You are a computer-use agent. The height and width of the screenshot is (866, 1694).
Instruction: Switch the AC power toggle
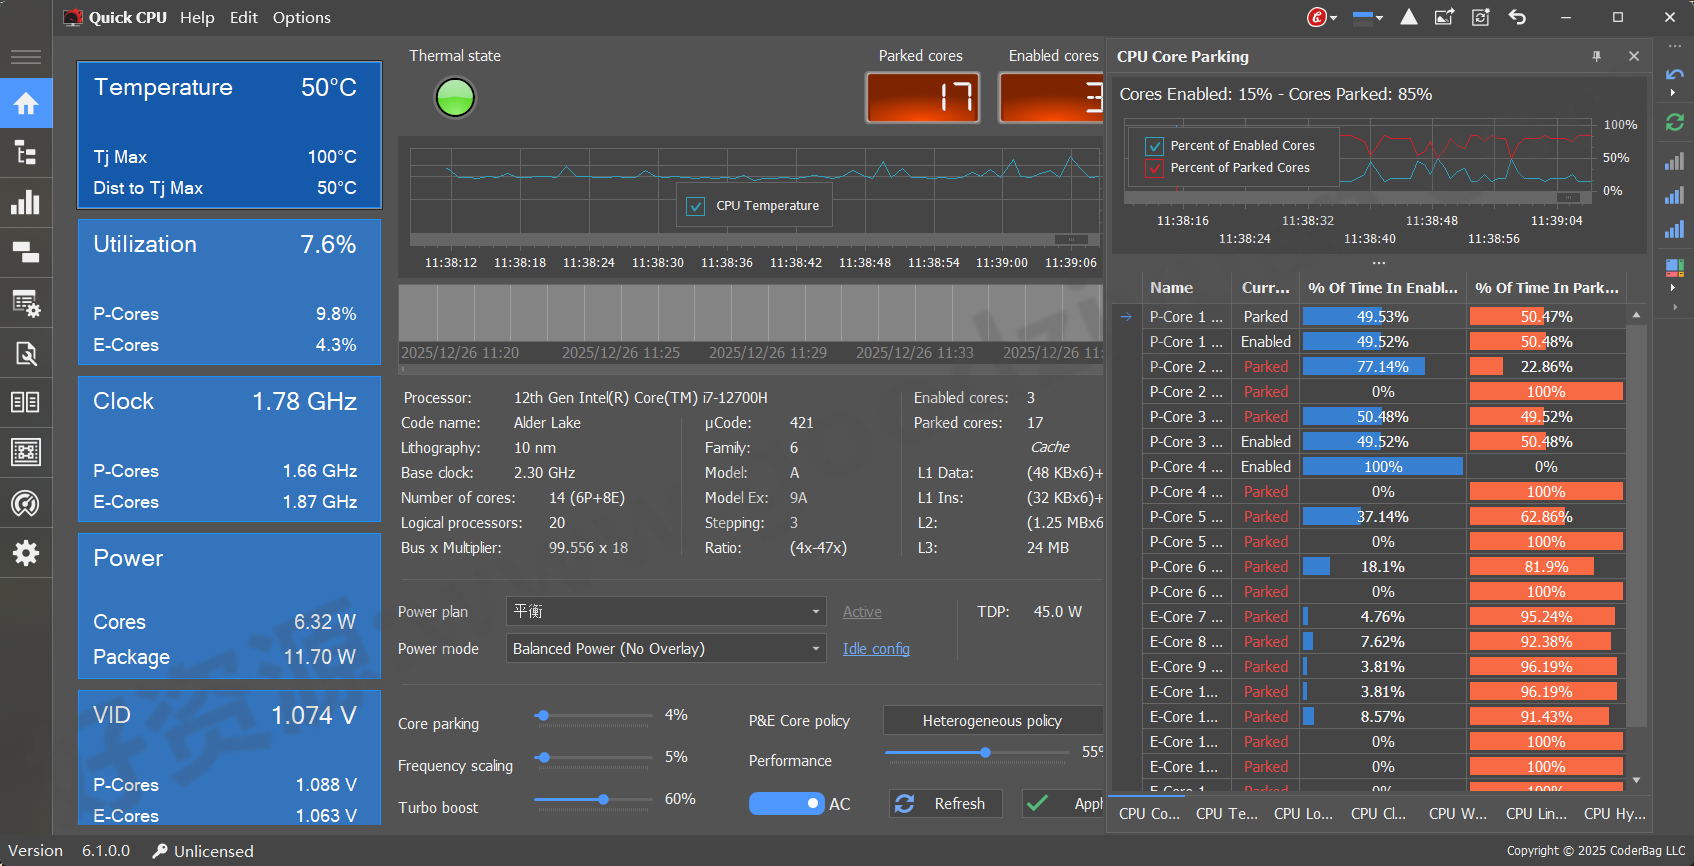[787, 803]
